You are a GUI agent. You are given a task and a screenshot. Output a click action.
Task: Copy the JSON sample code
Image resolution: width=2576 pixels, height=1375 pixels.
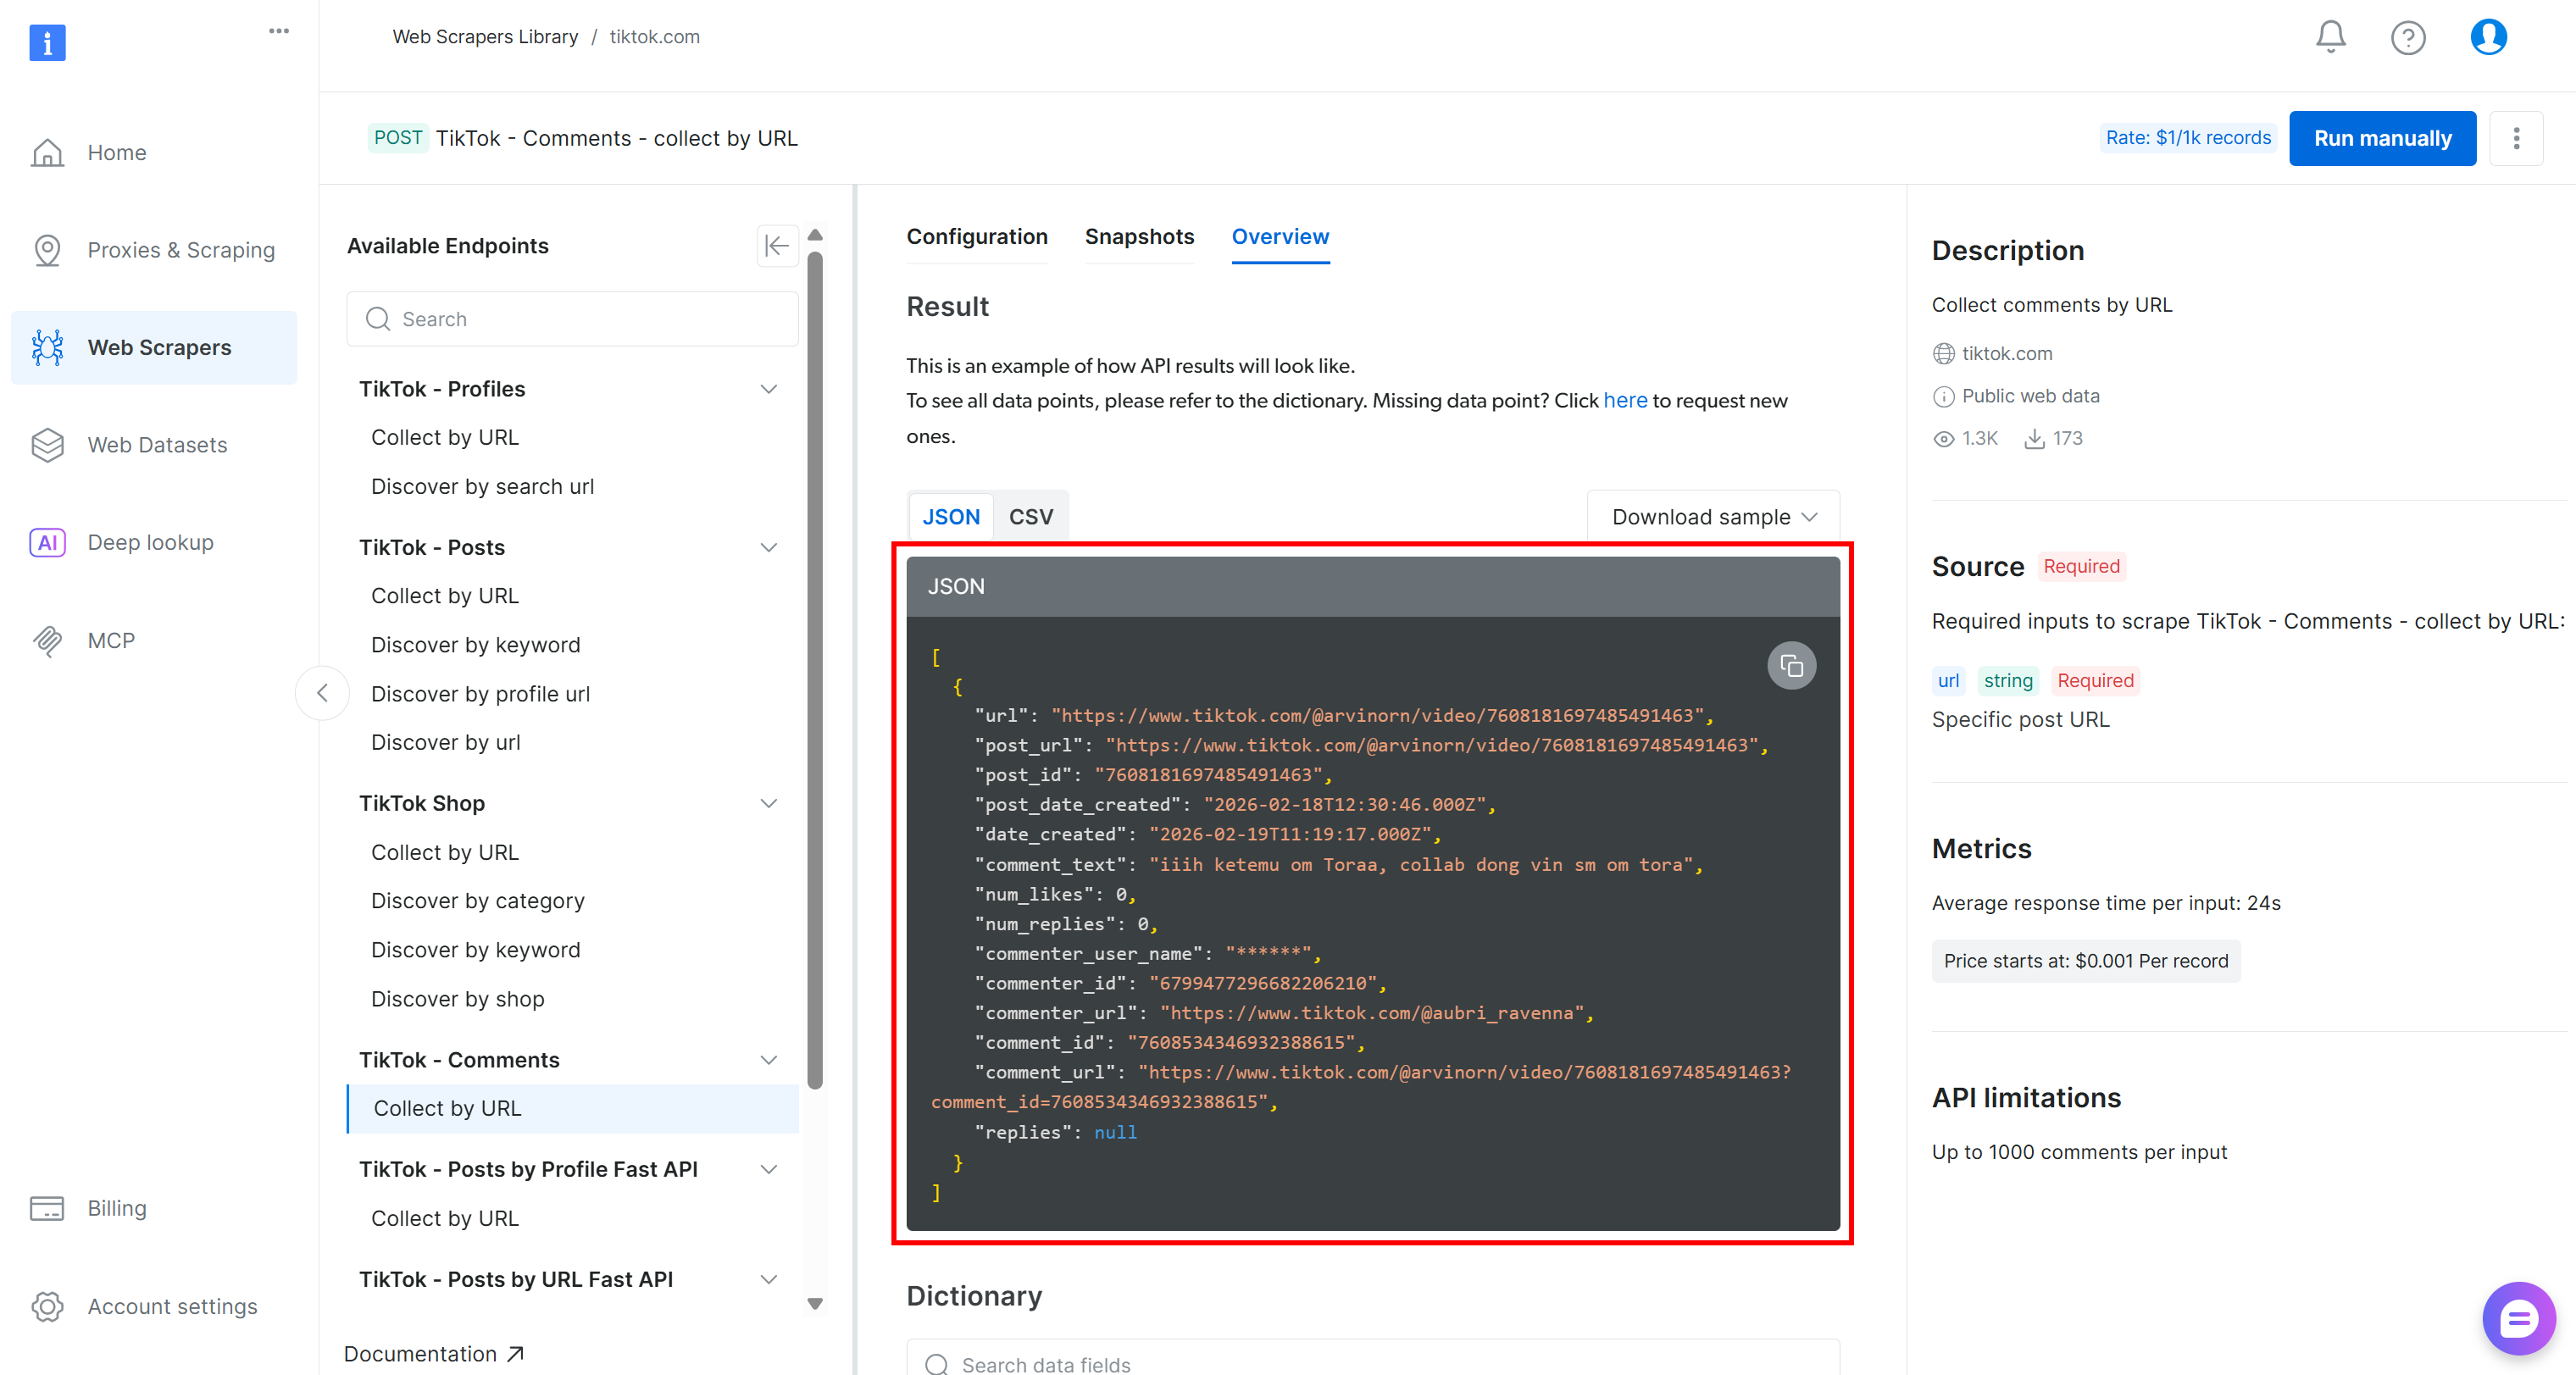click(x=1792, y=665)
